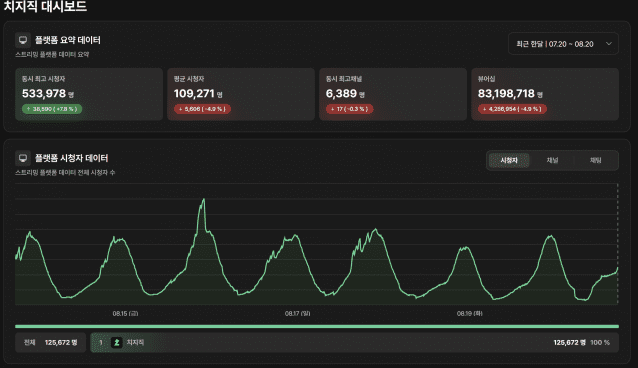
Task: Click the tallest peak of the viewer chart
Action: point(203,200)
